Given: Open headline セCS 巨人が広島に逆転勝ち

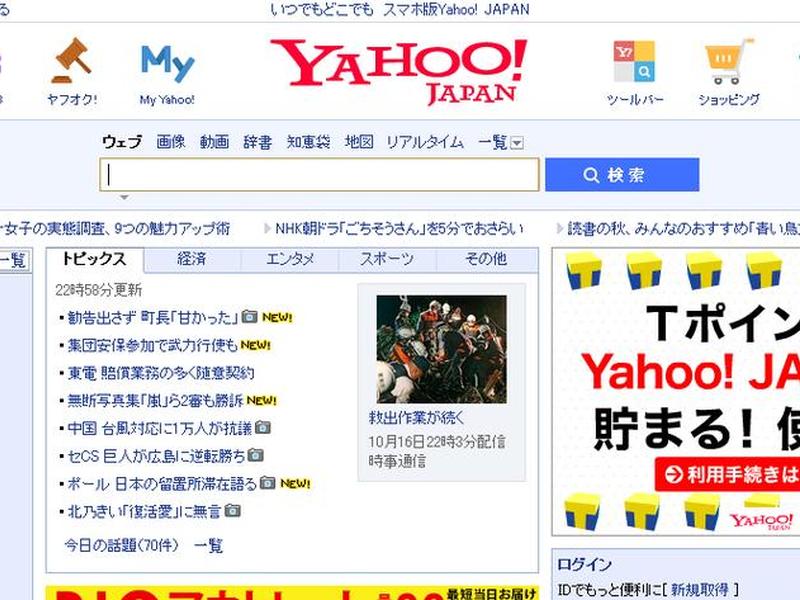Looking at the screenshot, I should click(x=156, y=456).
